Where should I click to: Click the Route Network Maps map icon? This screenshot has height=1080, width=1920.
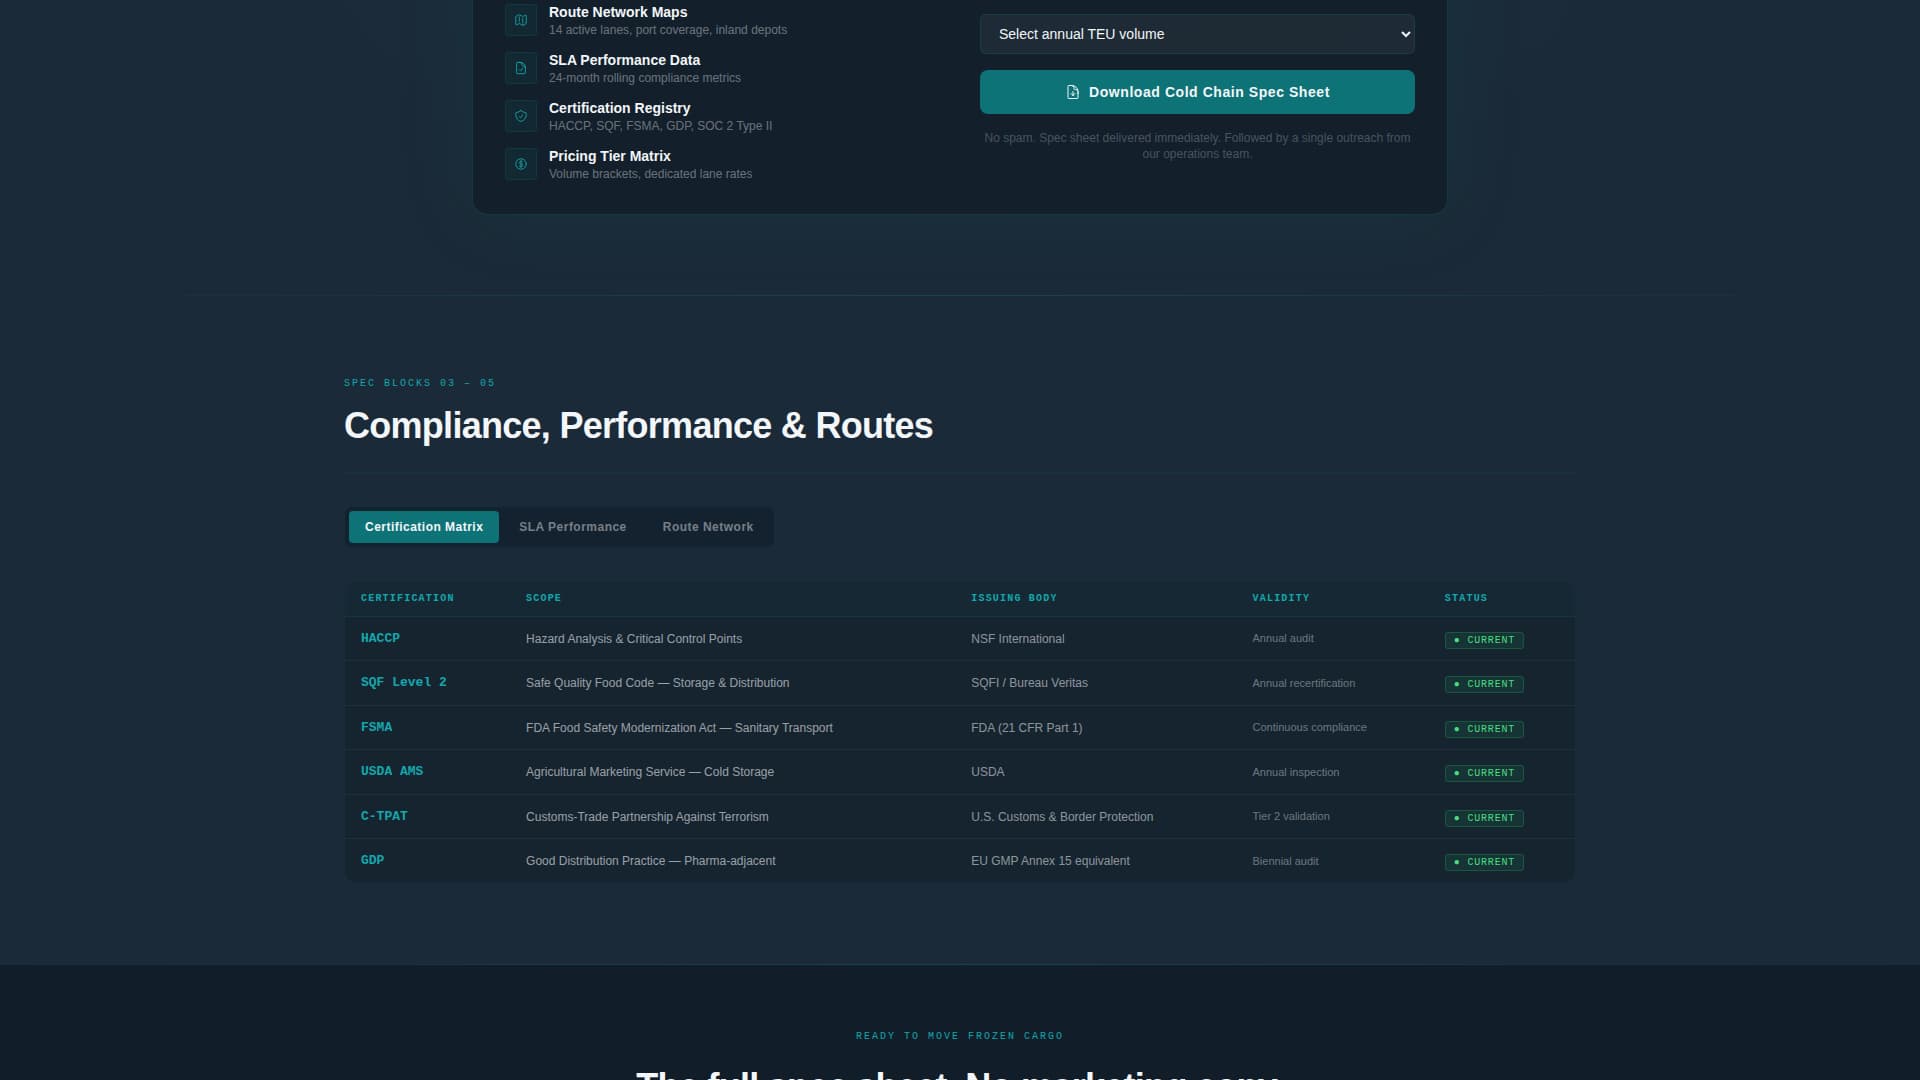(520, 20)
